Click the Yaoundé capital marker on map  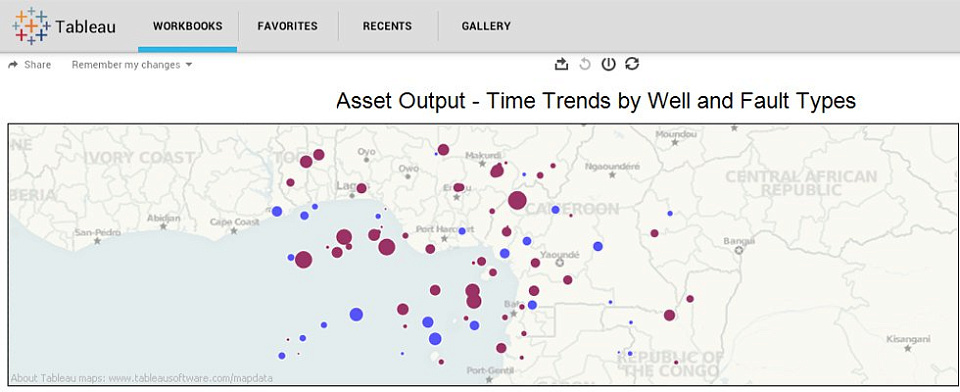[559, 263]
